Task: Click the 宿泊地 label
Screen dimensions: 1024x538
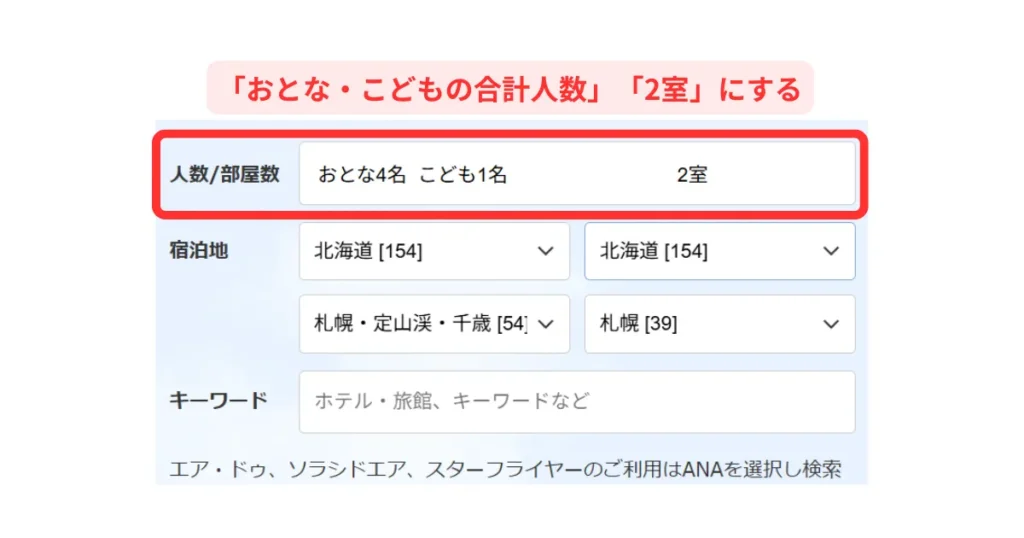Action: (199, 251)
